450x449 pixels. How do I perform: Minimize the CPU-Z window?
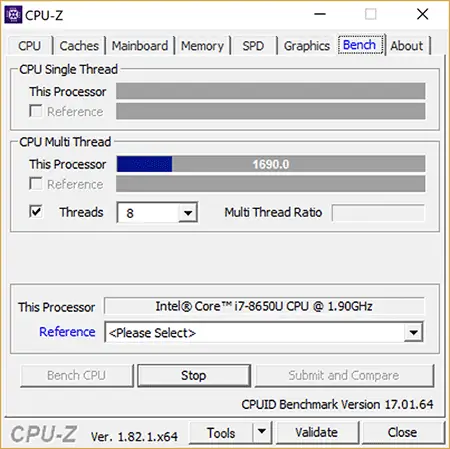(x=320, y=14)
